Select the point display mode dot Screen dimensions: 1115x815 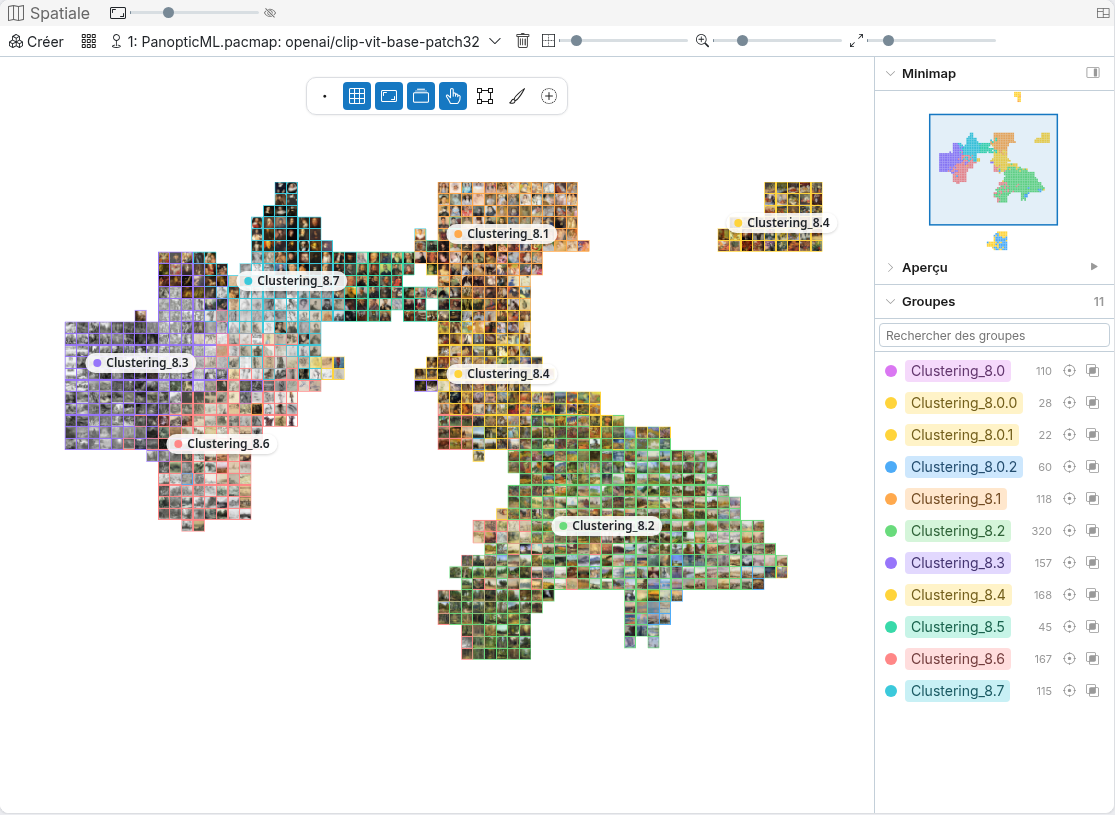click(x=325, y=96)
